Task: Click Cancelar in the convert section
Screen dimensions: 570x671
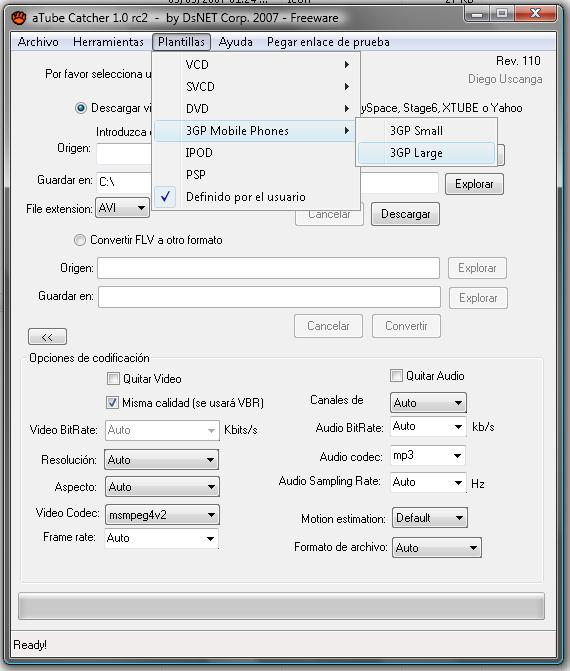Action: (x=328, y=326)
